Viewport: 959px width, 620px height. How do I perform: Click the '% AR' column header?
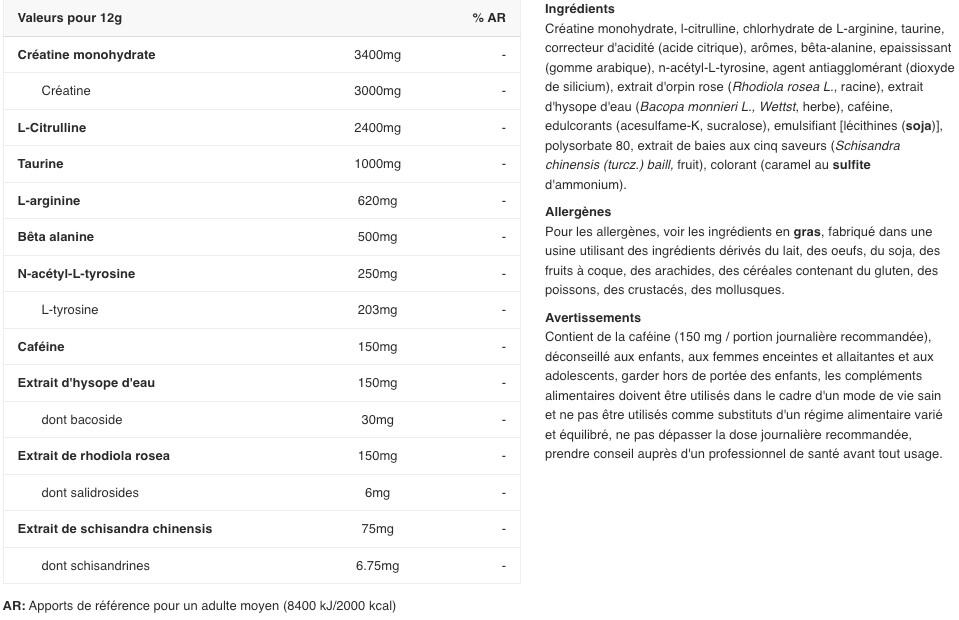[489, 18]
